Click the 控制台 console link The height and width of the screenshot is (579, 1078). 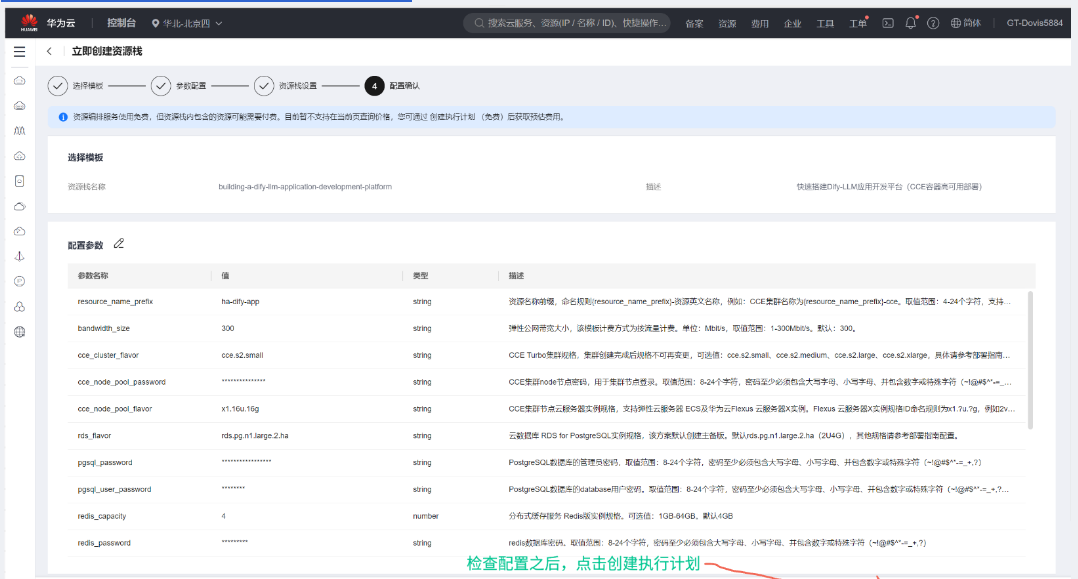[121, 23]
